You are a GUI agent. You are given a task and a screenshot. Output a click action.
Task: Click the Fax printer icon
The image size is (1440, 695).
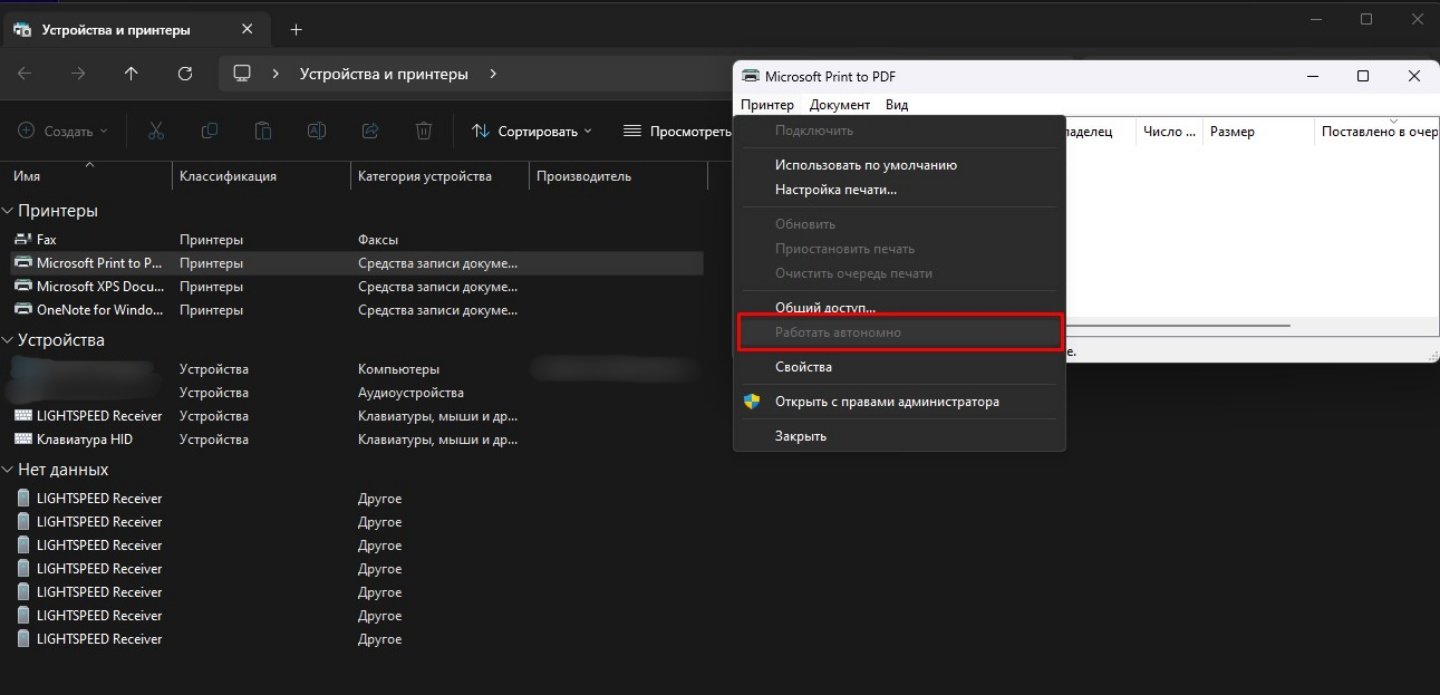click(24, 240)
